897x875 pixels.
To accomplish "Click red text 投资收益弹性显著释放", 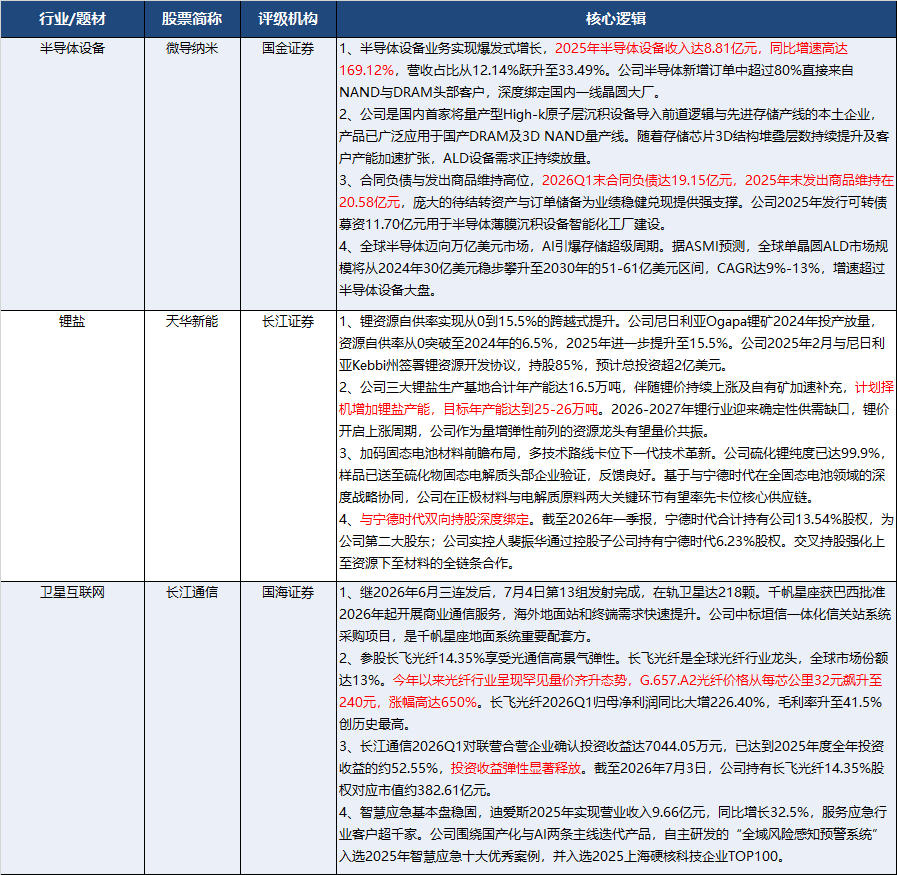I will pyautogui.click(x=515, y=768).
